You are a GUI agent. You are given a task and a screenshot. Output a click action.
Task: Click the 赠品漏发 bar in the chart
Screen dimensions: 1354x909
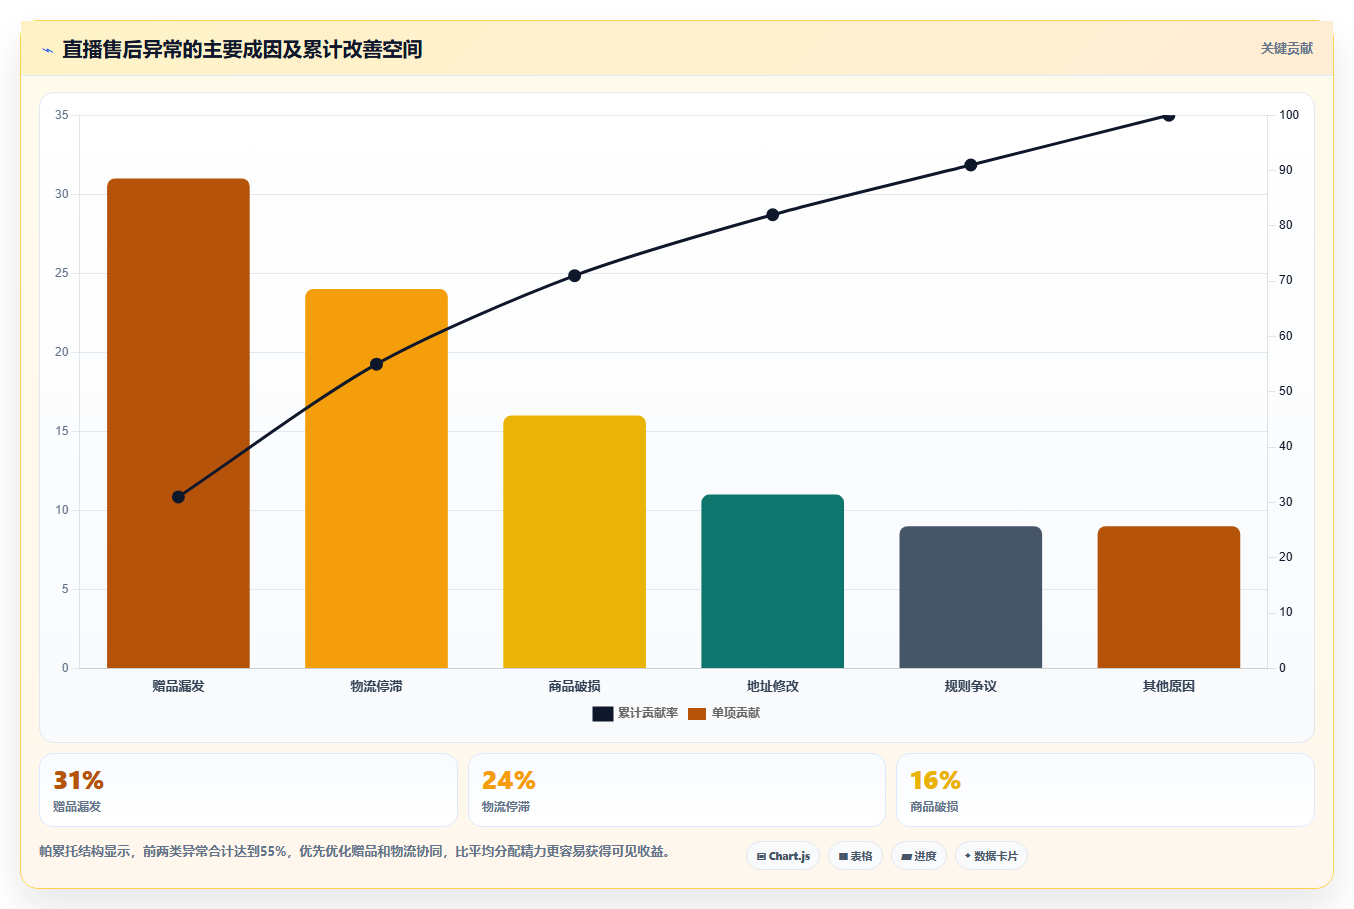point(178,423)
